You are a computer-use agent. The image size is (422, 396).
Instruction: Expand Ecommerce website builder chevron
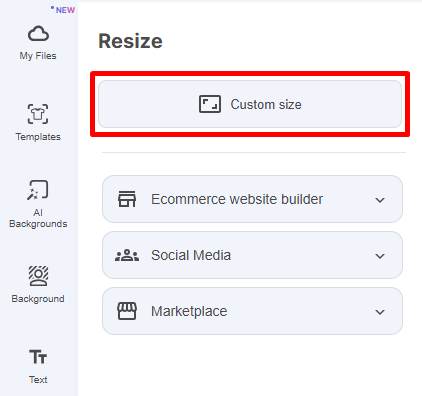tap(380, 200)
